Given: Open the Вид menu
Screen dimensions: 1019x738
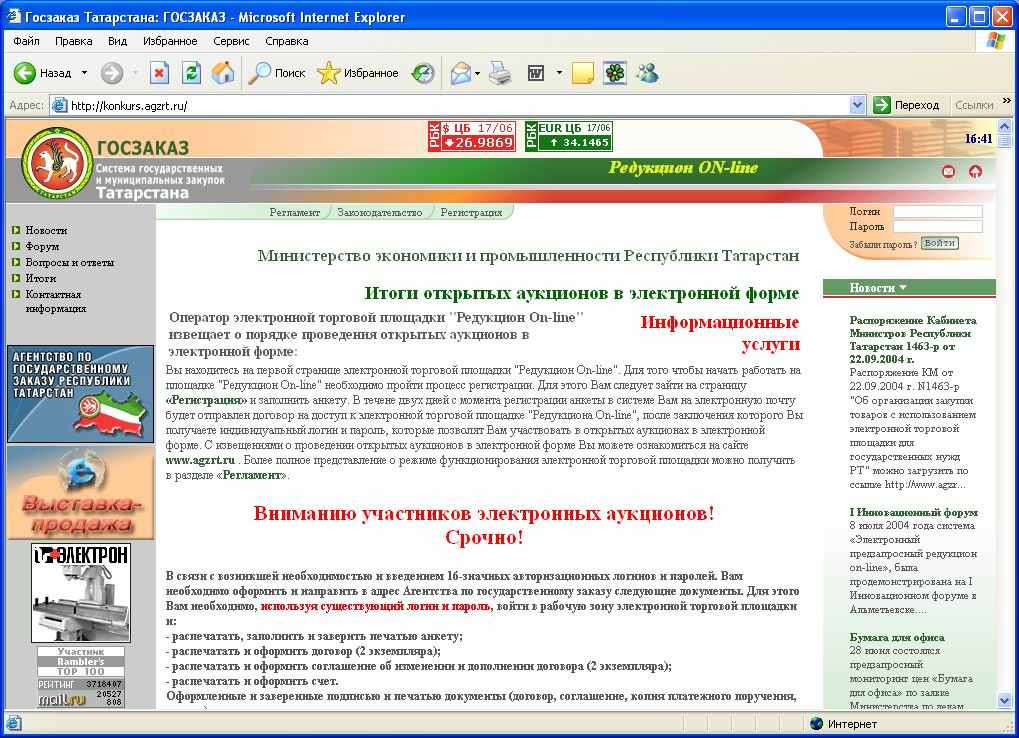Looking at the screenshot, I should 117,41.
